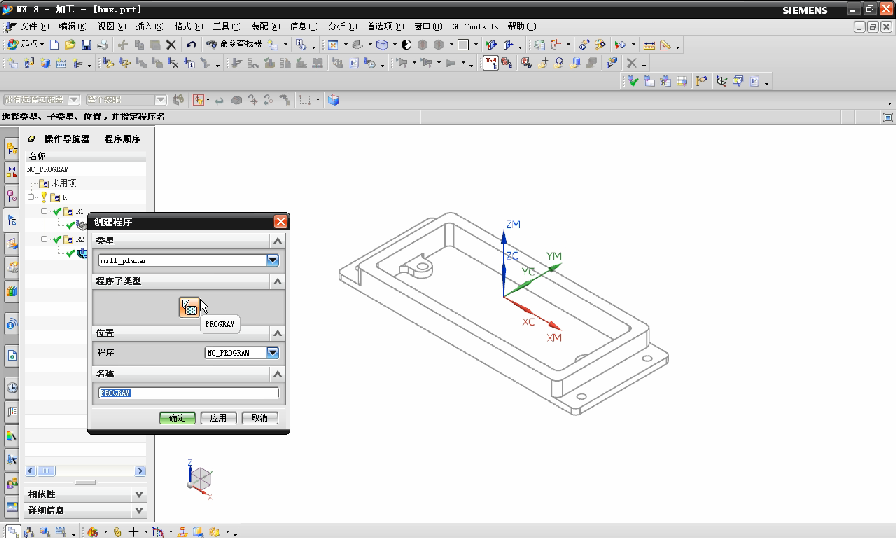Image resolution: width=896 pixels, height=538 pixels.
Task: Click the Save floppy-disk icon
Action: [x=86, y=45]
